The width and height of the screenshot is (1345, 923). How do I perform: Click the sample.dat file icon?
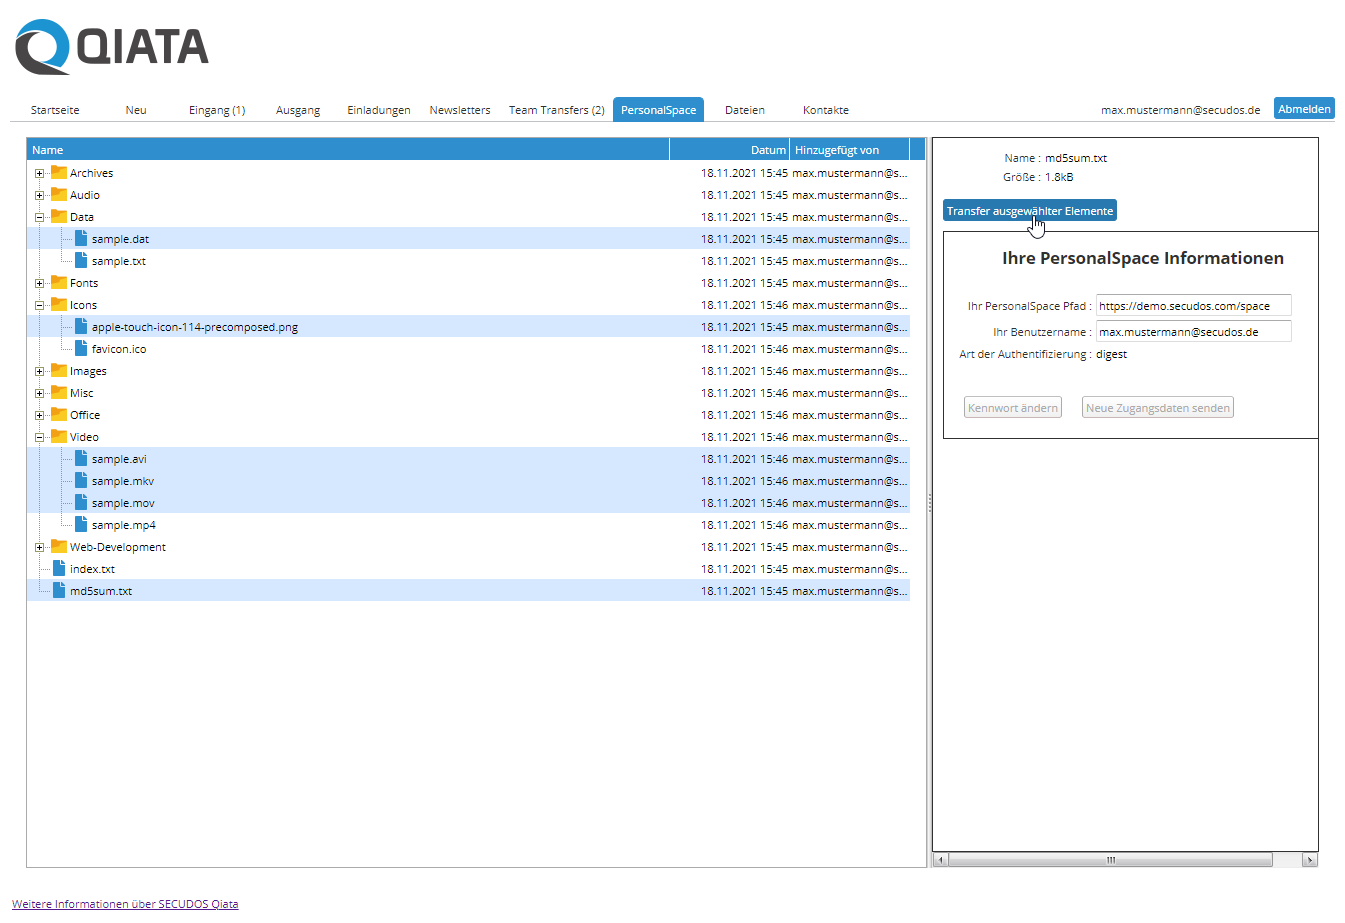81,239
